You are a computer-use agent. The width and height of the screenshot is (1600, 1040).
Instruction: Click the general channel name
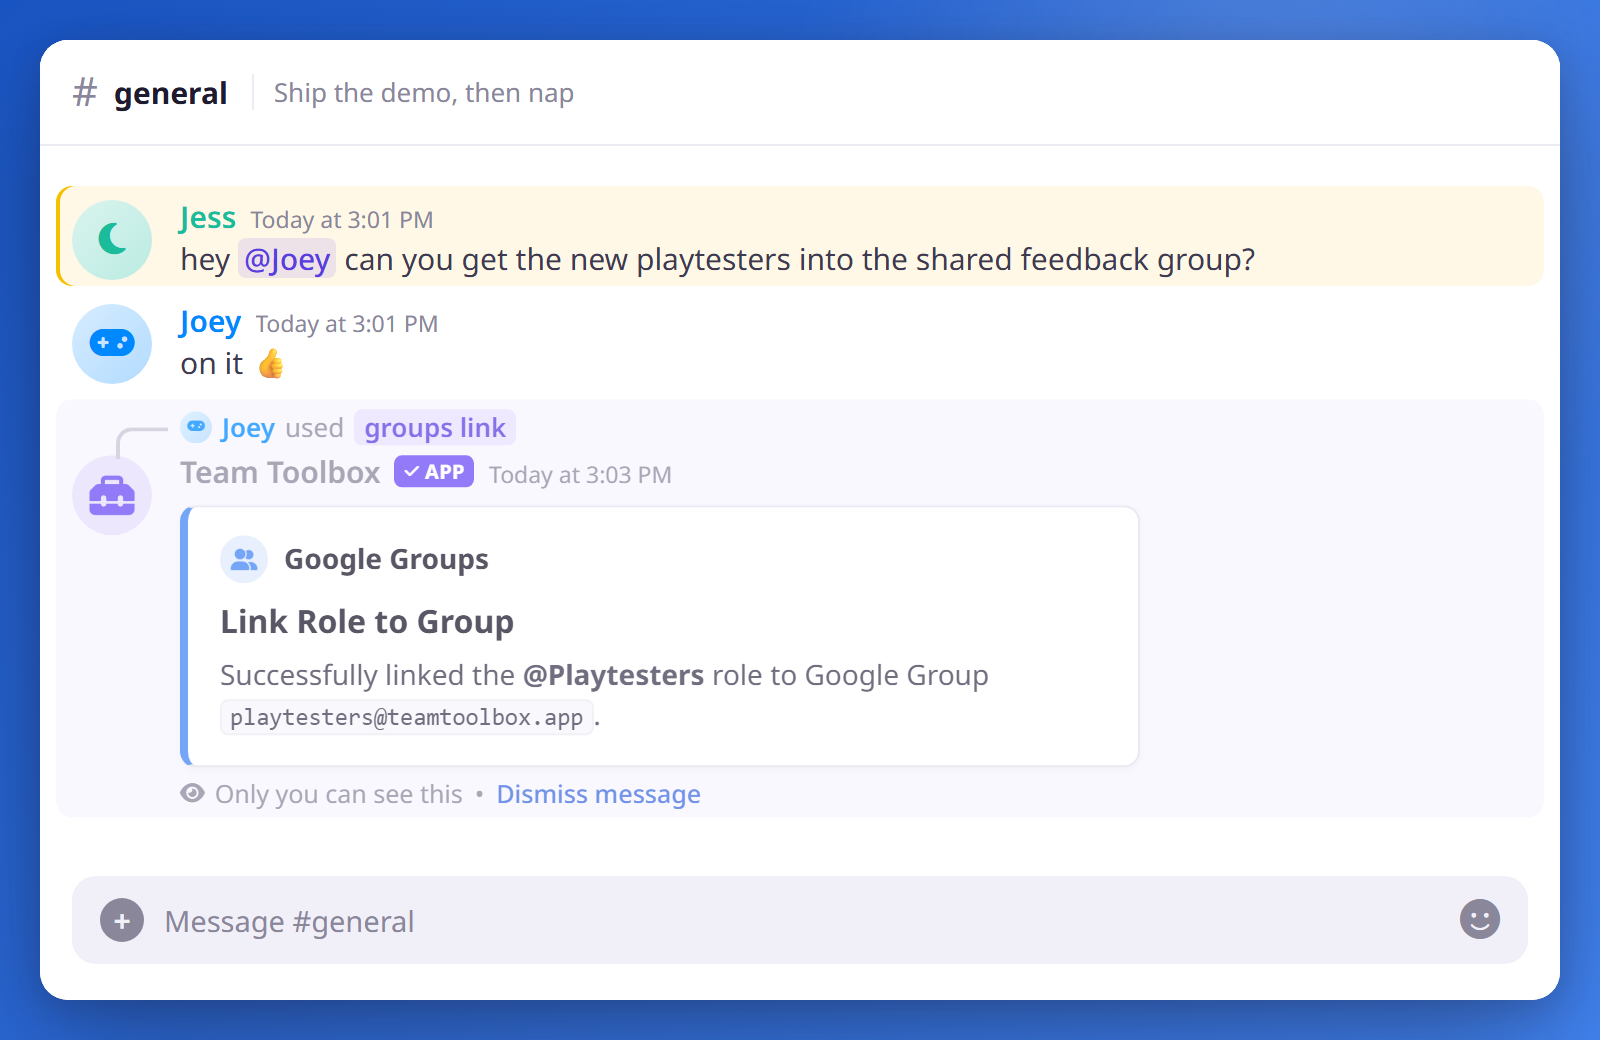(x=170, y=93)
